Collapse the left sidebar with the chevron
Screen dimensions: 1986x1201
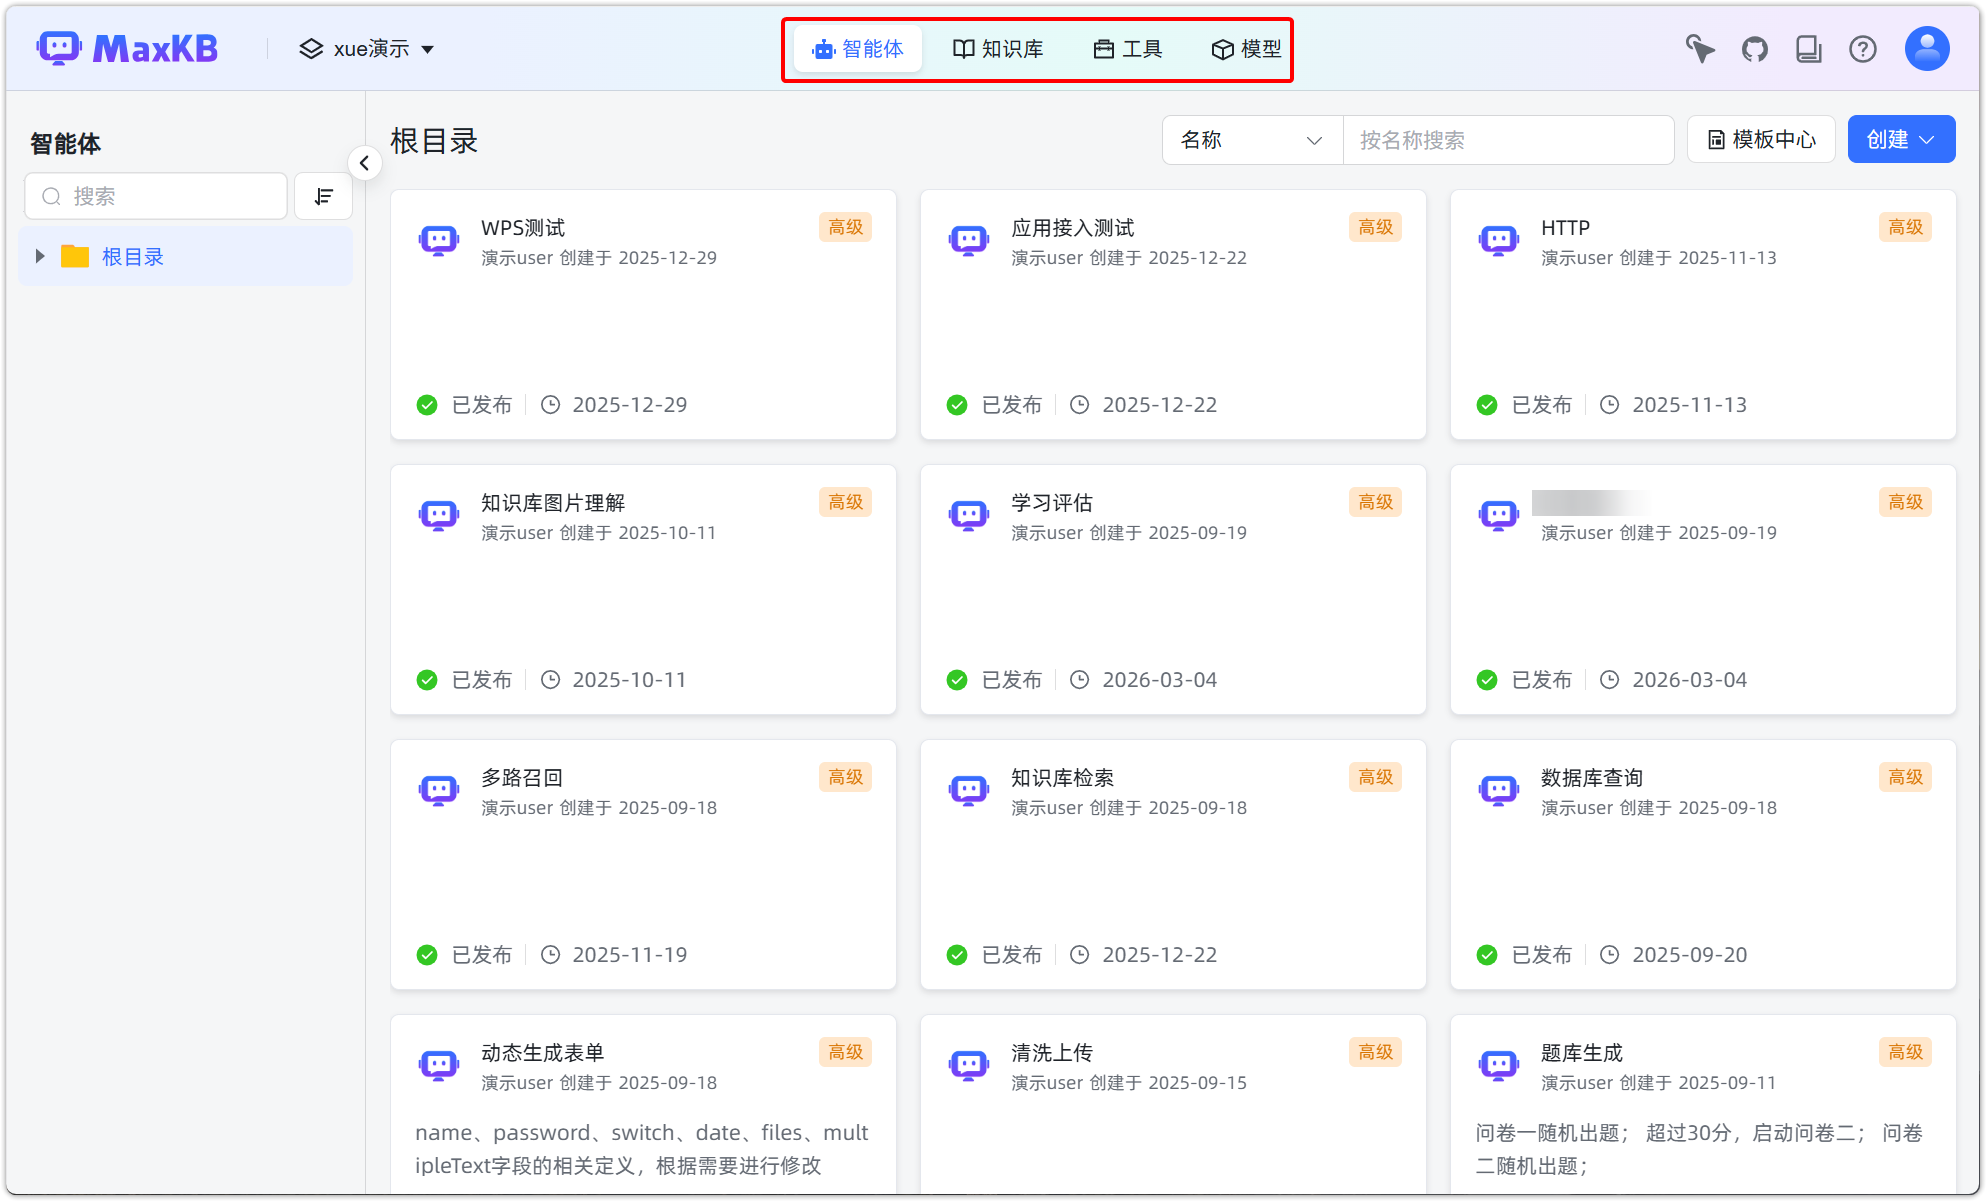(x=365, y=162)
